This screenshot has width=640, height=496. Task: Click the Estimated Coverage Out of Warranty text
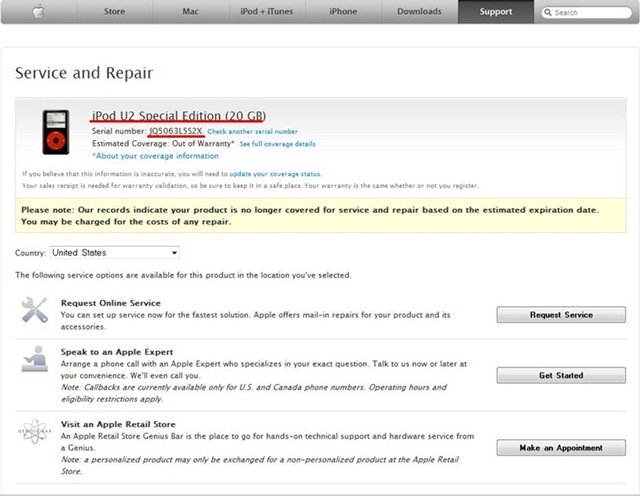pyautogui.click(x=163, y=144)
